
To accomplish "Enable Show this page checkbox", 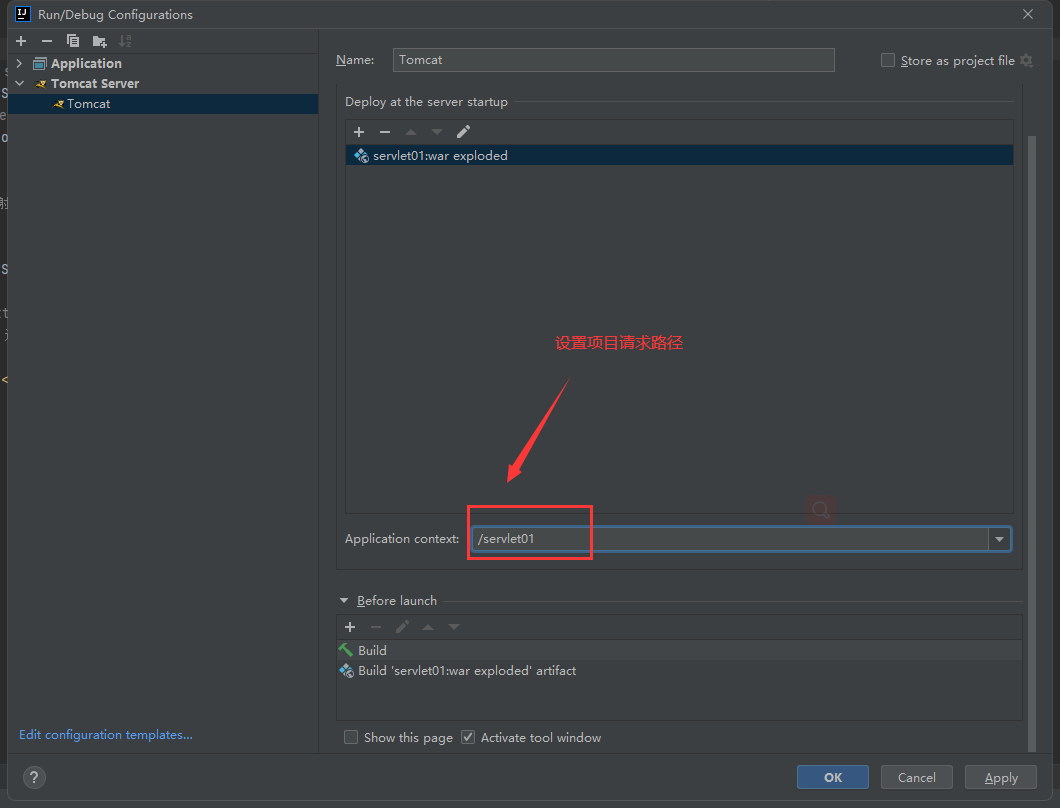I will pyautogui.click(x=351, y=737).
